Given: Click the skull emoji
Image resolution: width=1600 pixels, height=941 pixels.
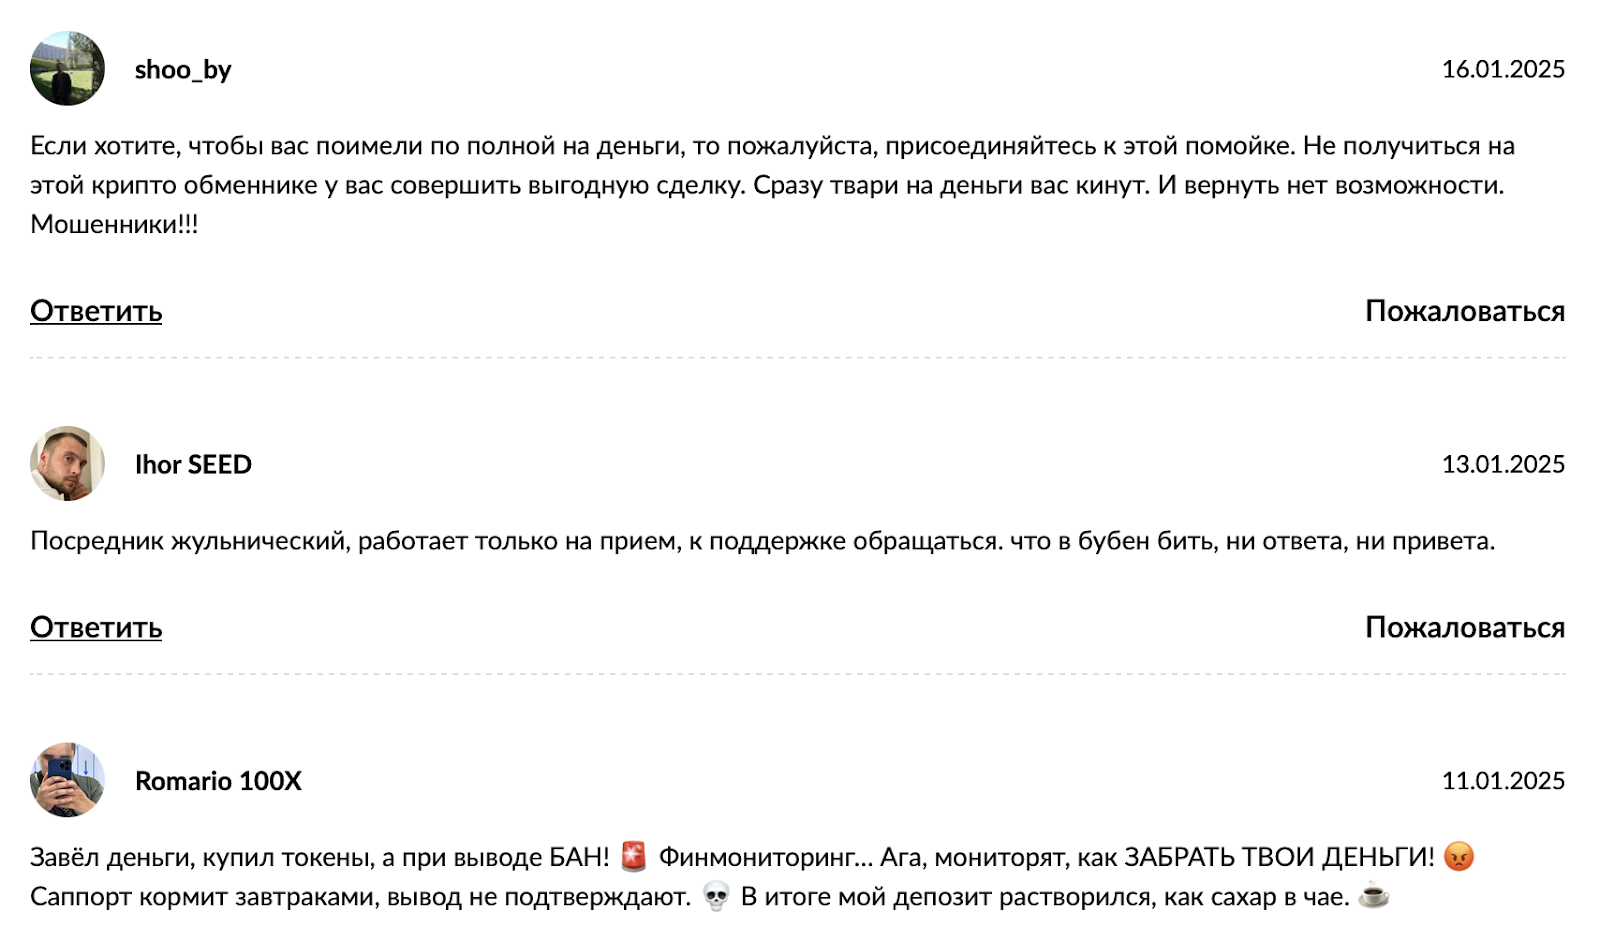Looking at the screenshot, I should 716,897.
